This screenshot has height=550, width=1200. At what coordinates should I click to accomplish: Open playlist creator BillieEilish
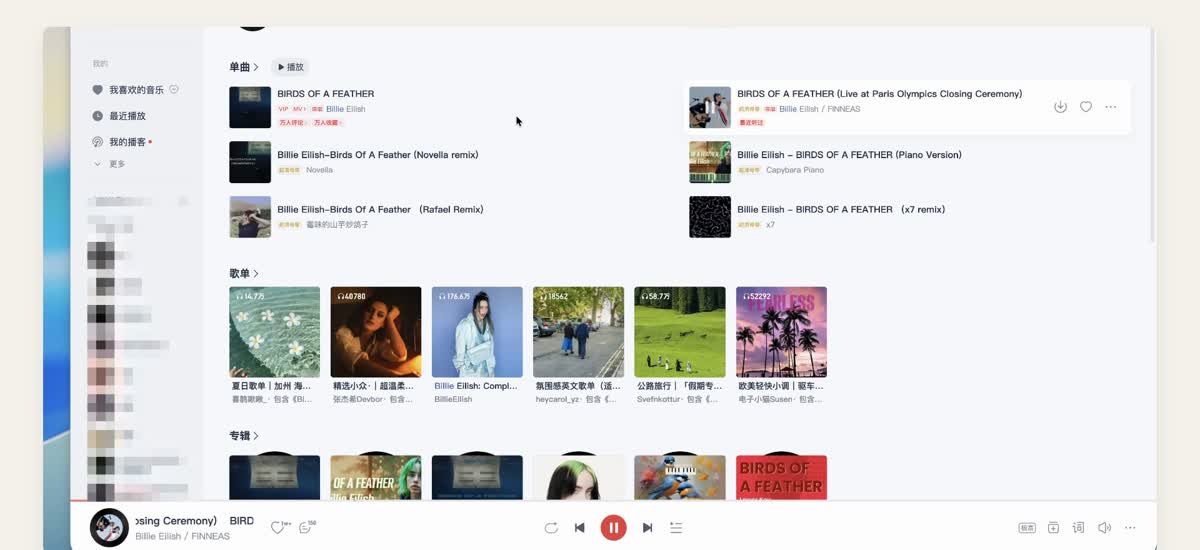tap(453, 399)
